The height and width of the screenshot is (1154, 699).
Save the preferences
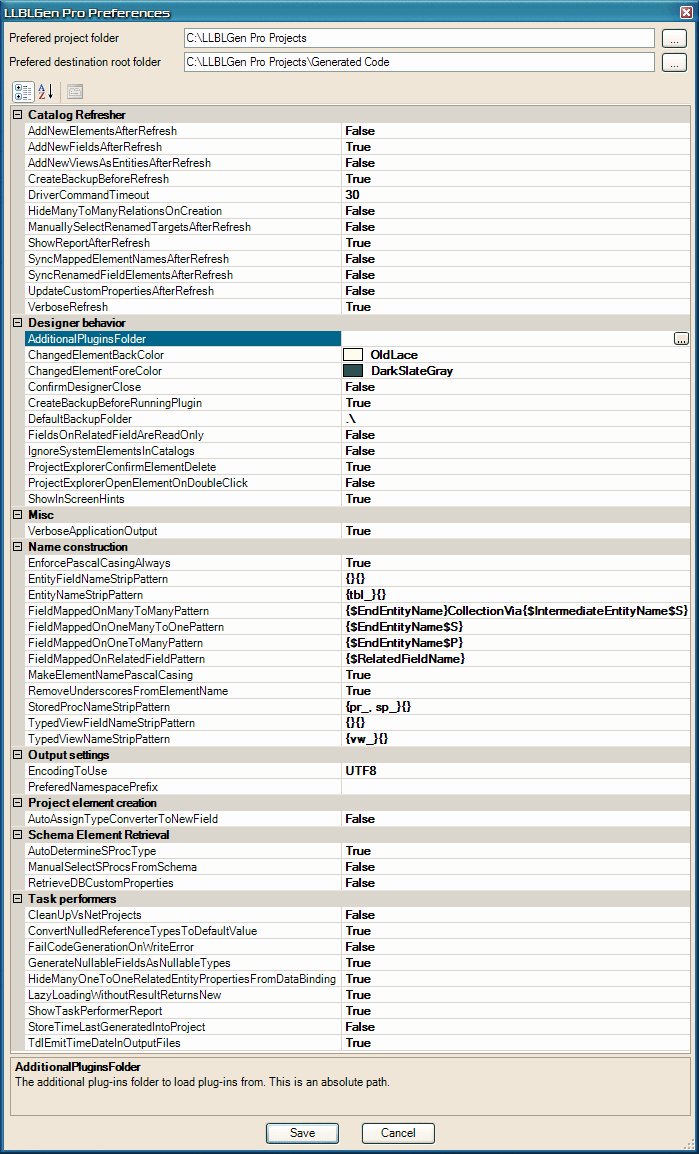point(302,1133)
